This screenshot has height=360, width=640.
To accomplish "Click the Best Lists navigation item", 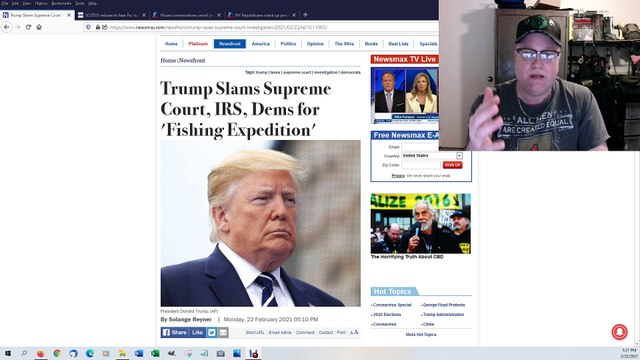I will coord(398,44).
